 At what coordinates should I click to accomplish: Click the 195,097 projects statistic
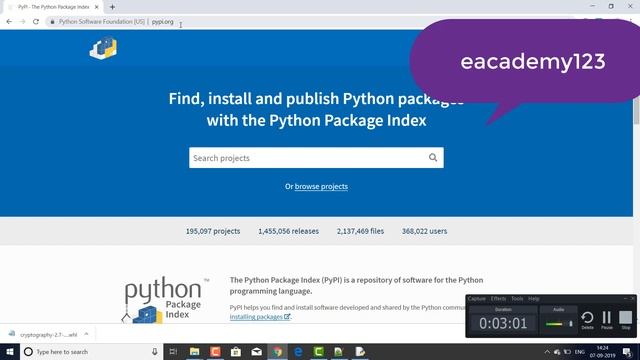coord(213,231)
